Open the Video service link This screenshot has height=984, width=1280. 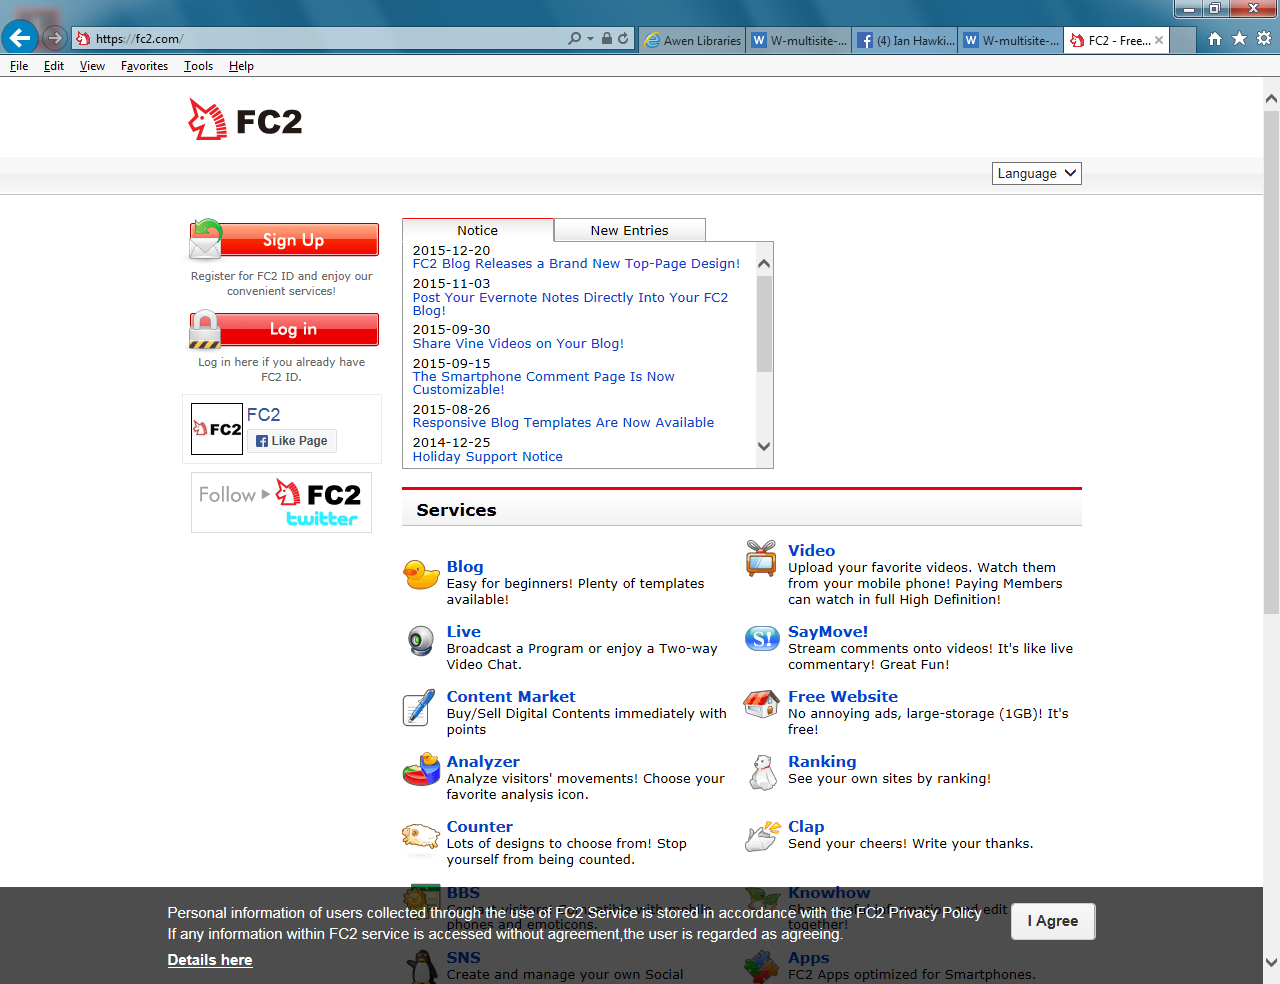coord(811,551)
